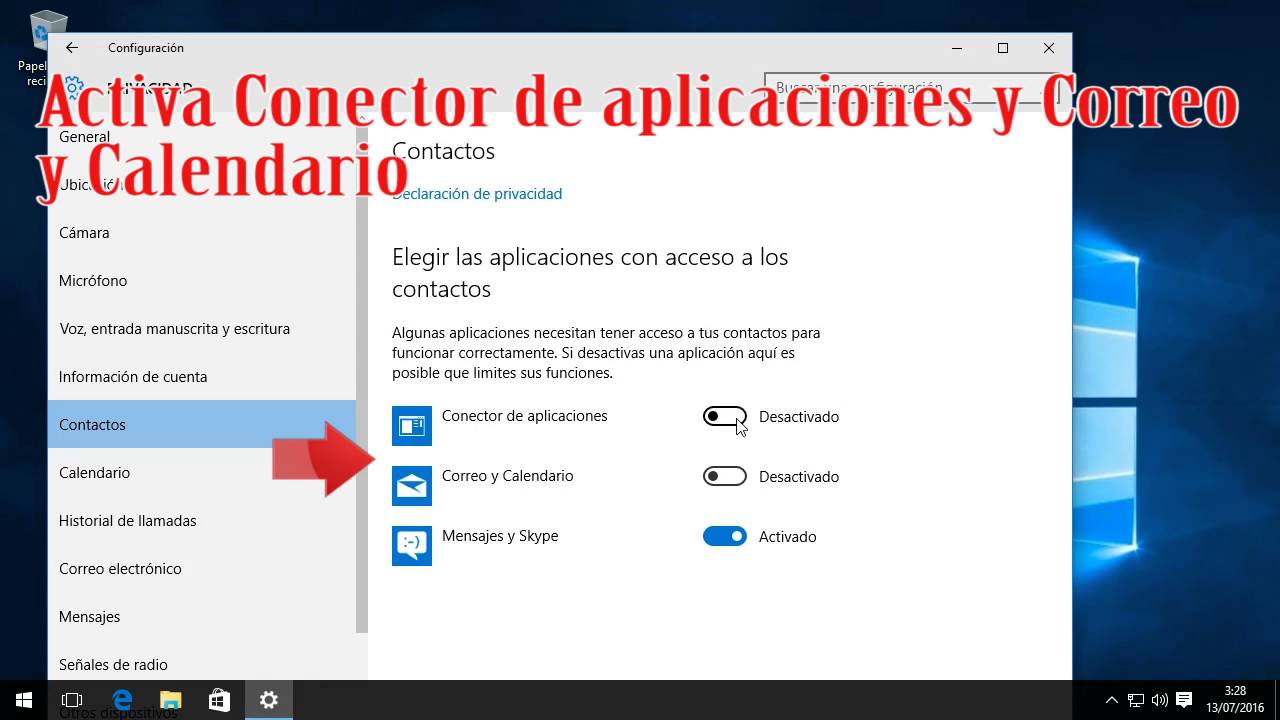Click the Mensajes y Skype app icon

click(412, 546)
